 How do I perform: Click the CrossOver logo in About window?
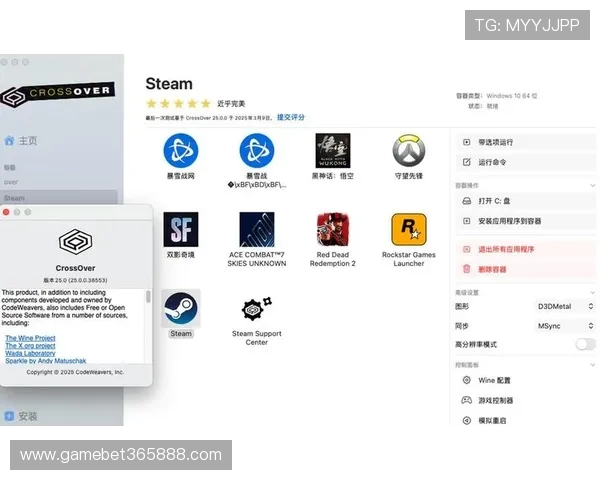coord(75,242)
